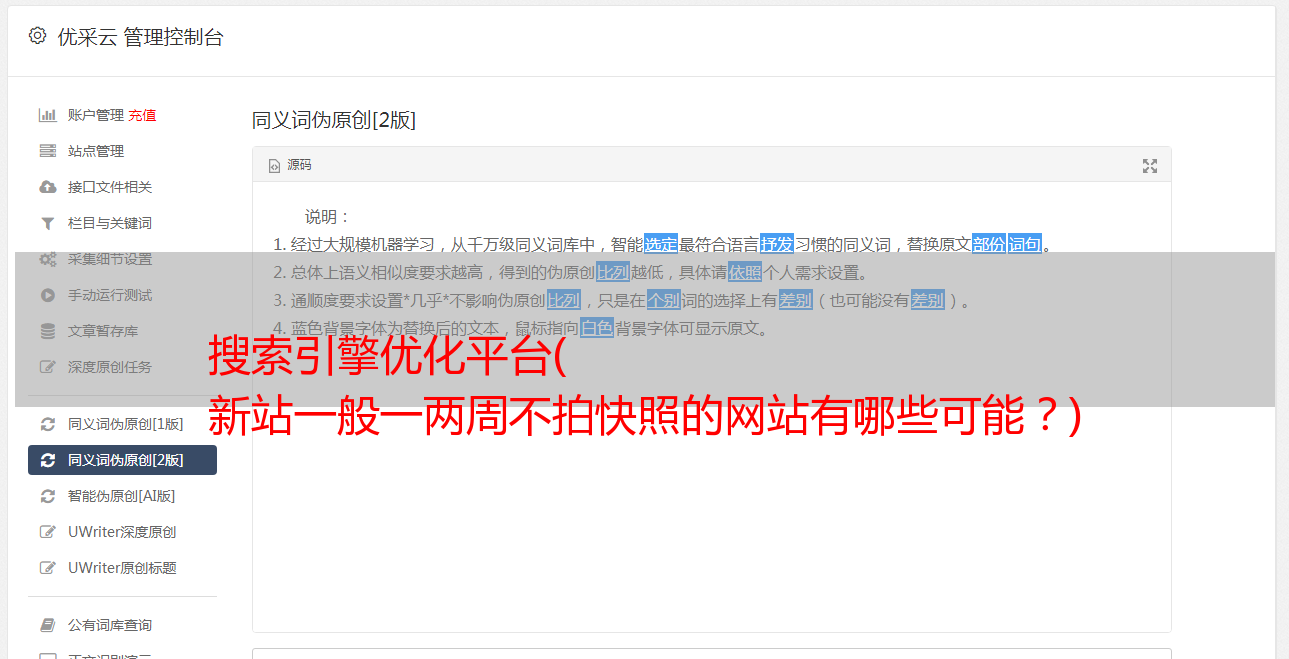Click the red 充值 recharge link

[142, 115]
